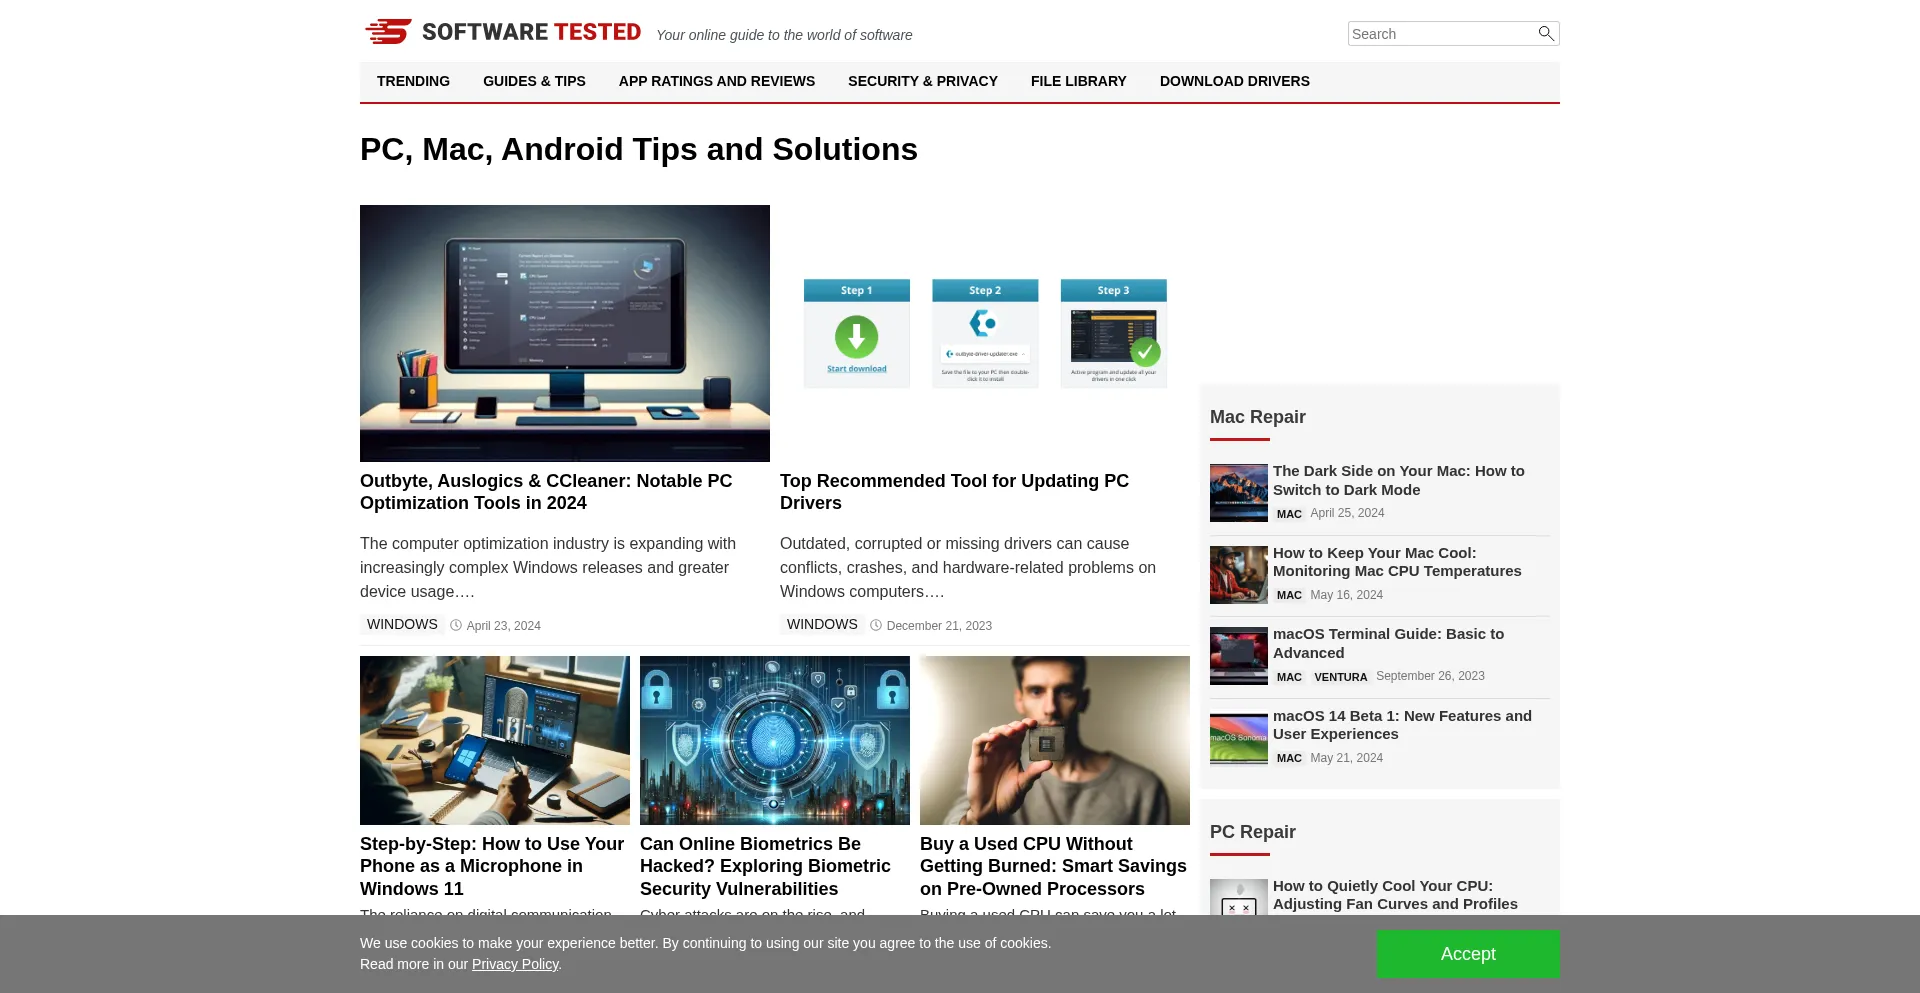Click the PC Repair section heading

coord(1252,832)
